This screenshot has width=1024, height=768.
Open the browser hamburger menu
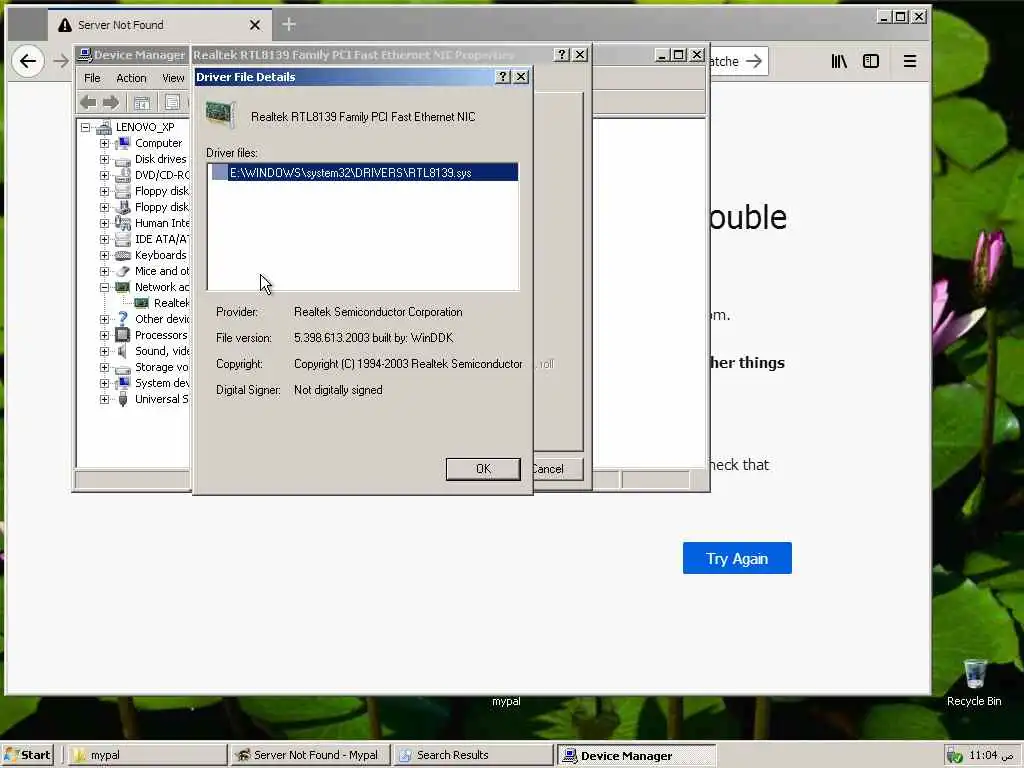click(910, 61)
